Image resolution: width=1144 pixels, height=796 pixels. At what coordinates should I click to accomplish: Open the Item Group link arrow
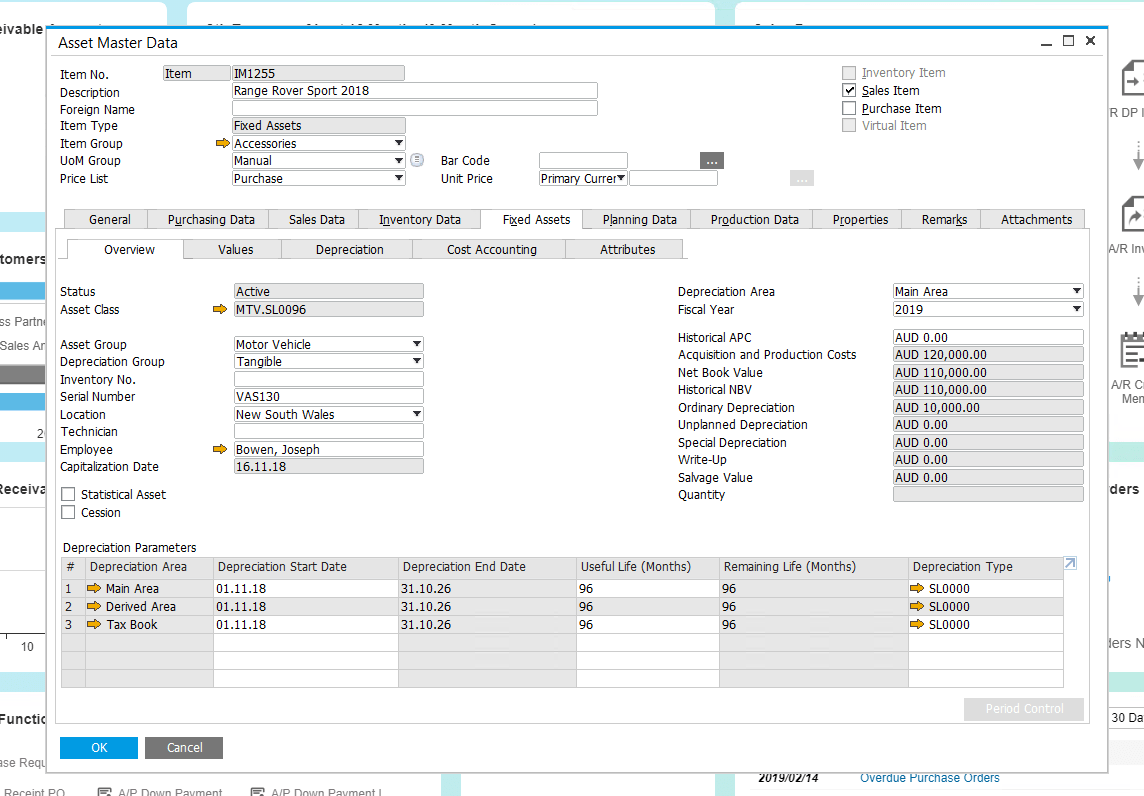(223, 143)
